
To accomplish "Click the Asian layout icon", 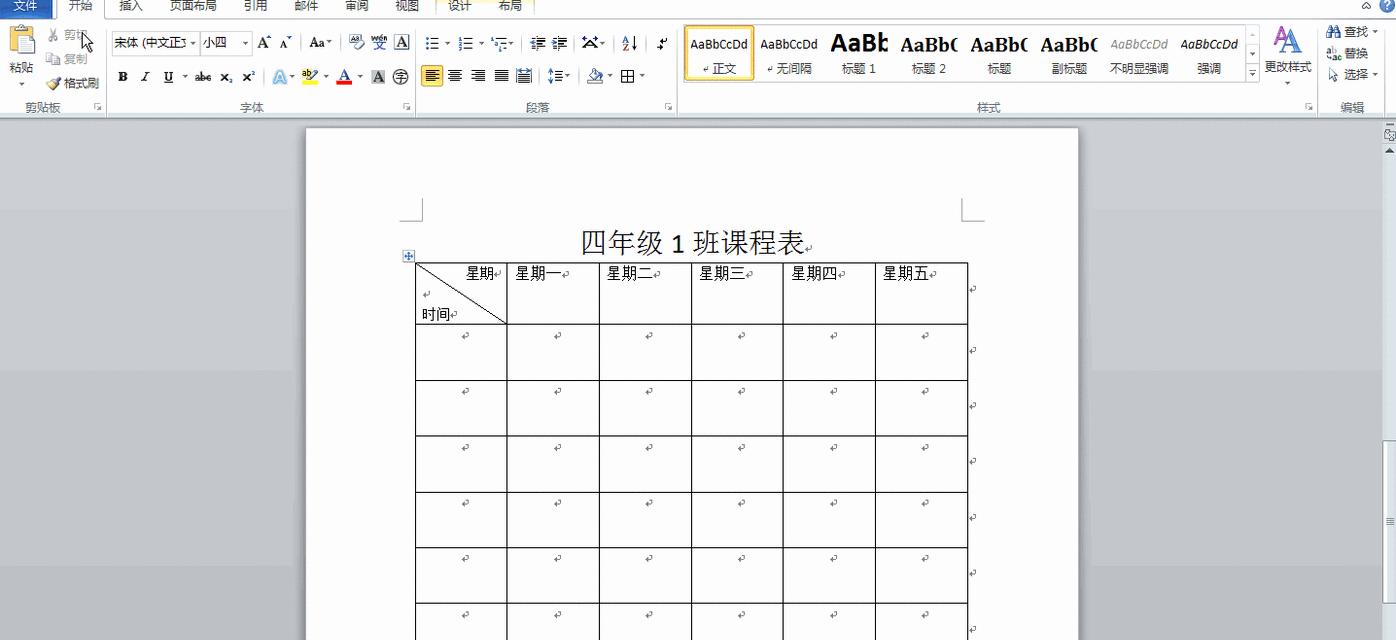I will click(x=591, y=43).
